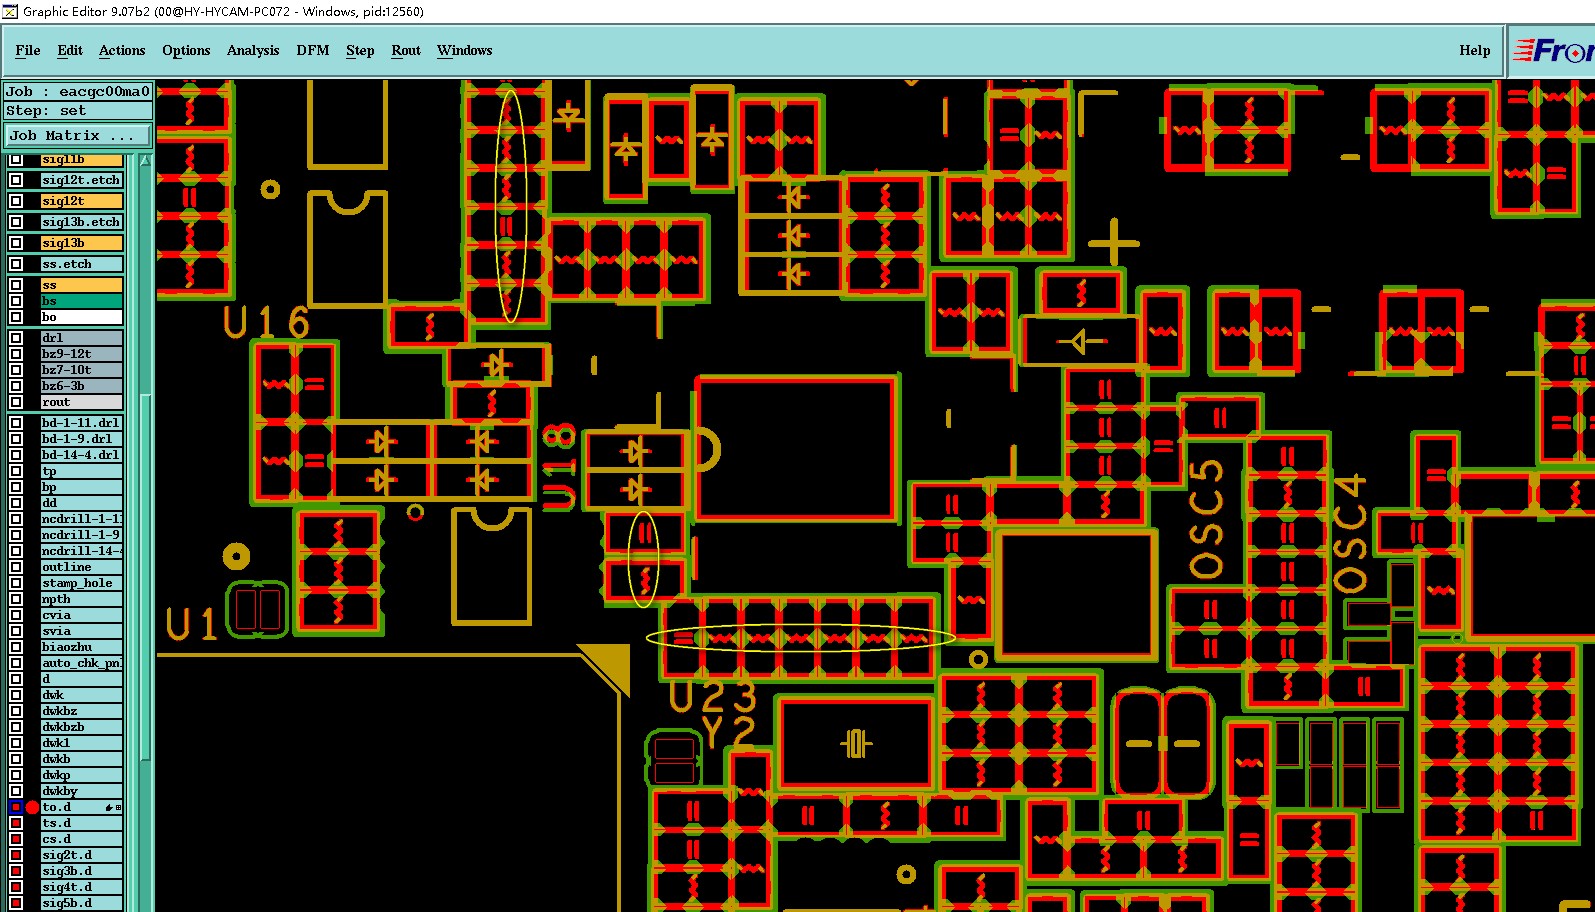The width and height of the screenshot is (1595, 912).
Task: Select the sig13b.etch layer name
Action: [x=81, y=222]
